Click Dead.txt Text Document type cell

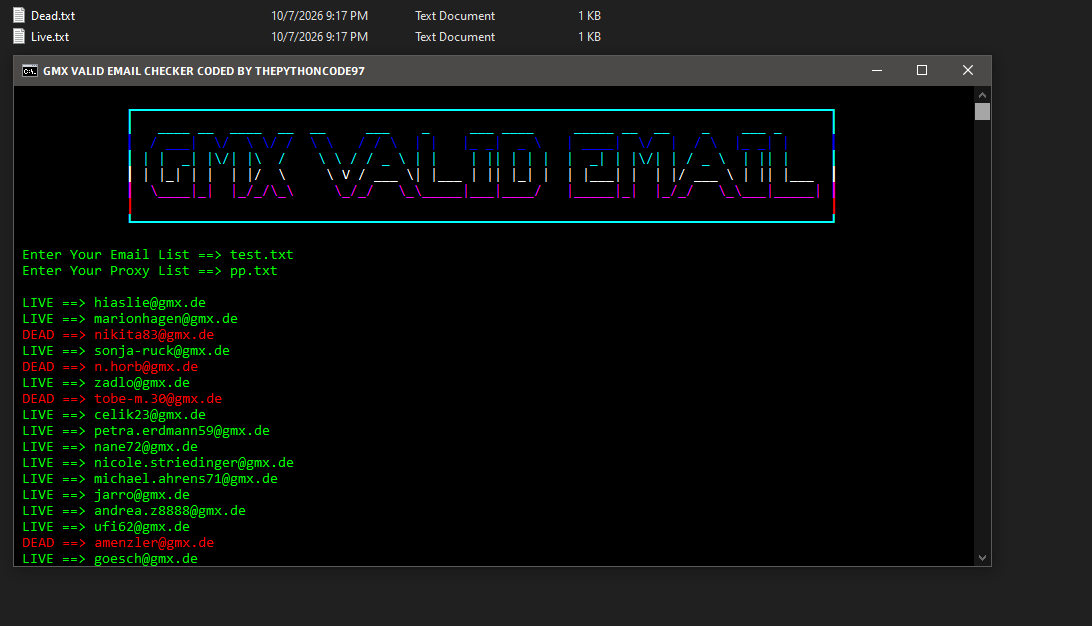[455, 15]
